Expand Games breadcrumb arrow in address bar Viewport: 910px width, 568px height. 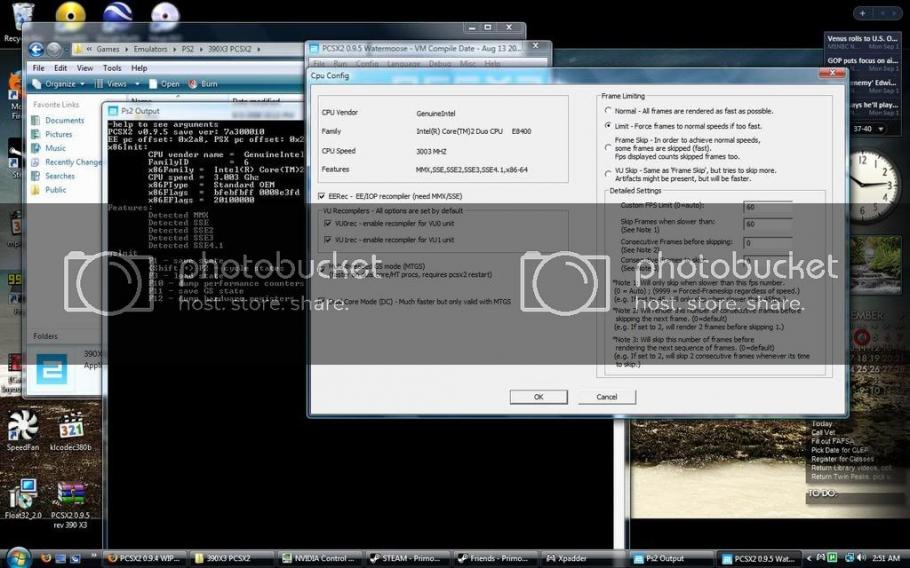pyautogui.click(x=125, y=49)
